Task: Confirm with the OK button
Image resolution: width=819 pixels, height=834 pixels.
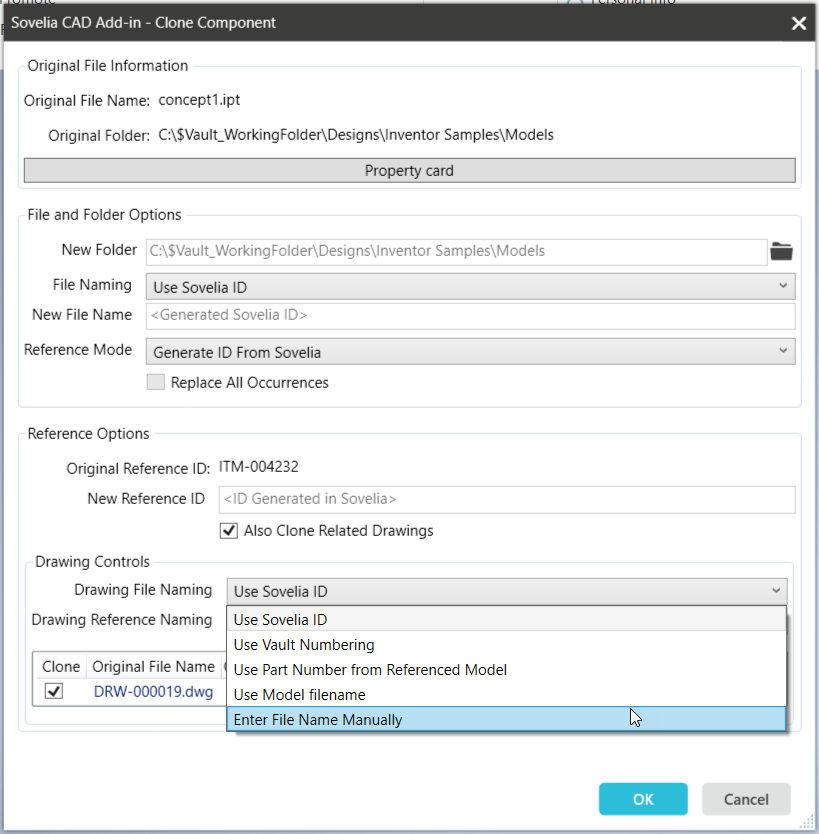Action: pos(643,799)
